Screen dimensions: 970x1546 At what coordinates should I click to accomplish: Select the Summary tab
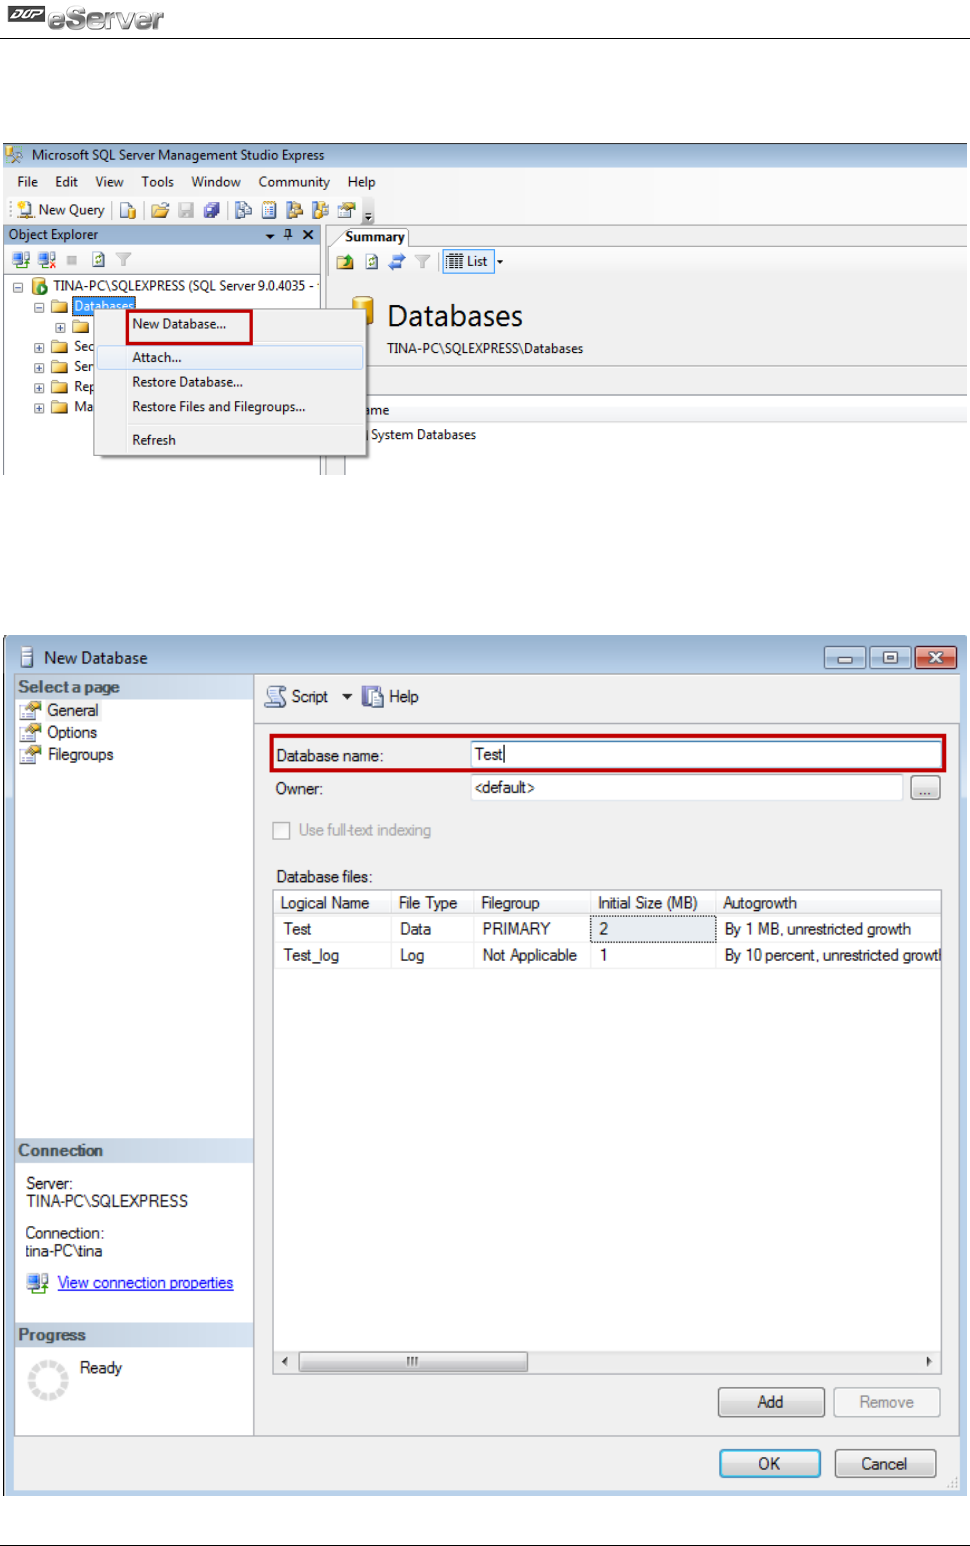click(x=374, y=237)
